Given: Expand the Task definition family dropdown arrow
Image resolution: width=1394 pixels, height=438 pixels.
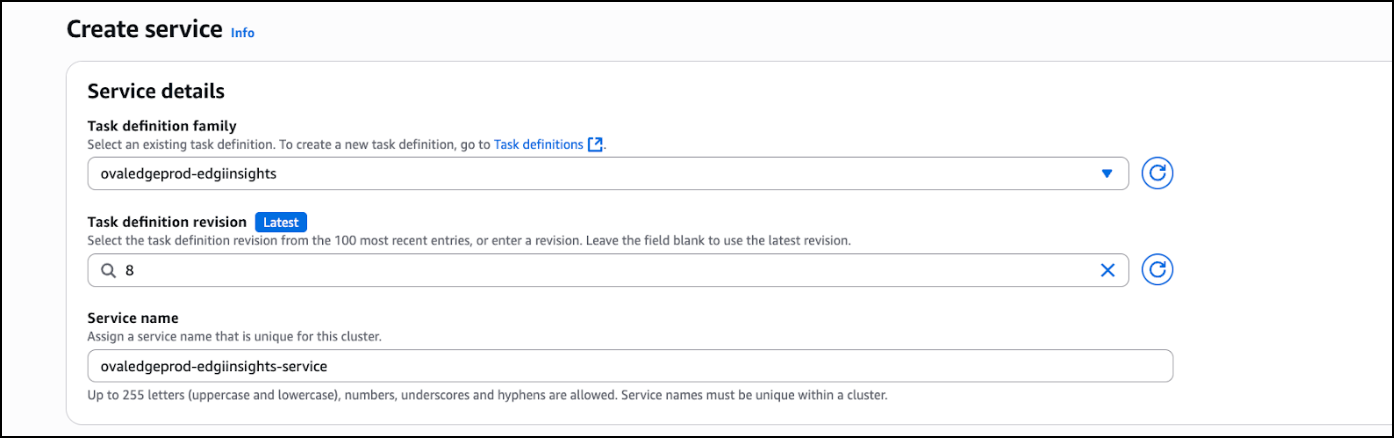Looking at the screenshot, I should [x=1106, y=173].
